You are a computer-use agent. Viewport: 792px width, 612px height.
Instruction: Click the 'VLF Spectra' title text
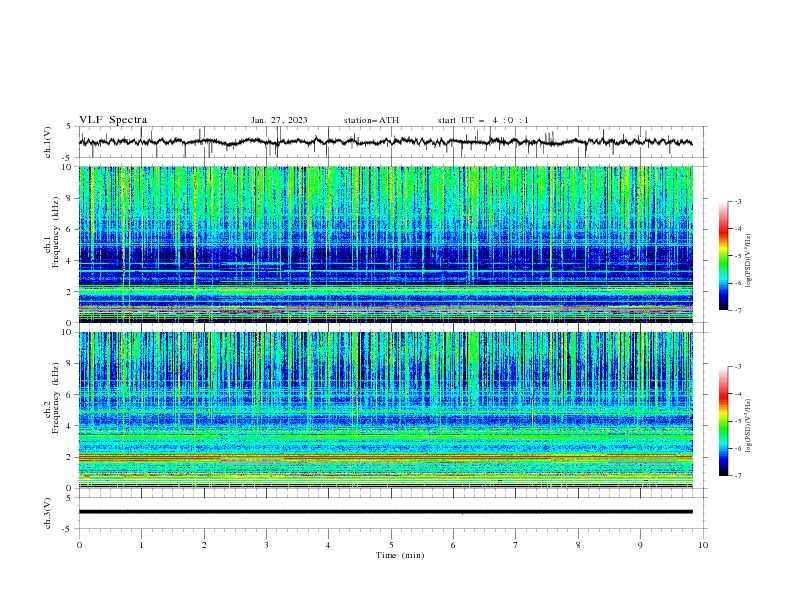[113, 120]
